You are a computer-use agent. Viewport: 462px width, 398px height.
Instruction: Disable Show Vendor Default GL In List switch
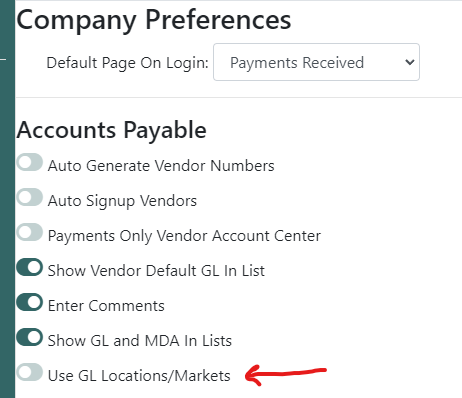pos(30,267)
